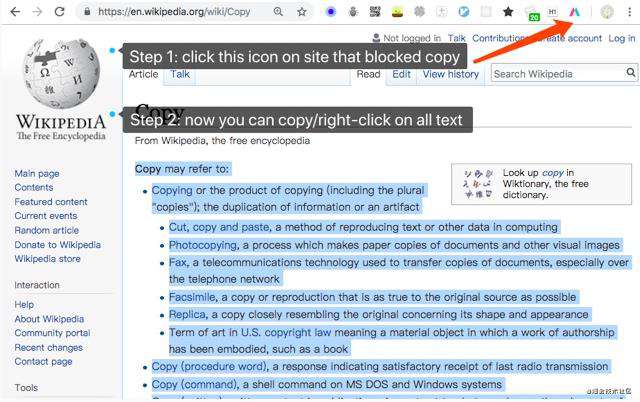Bookmark this page with the star outline icon
The height and width of the screenshot is (402, 640).
click(x=302, y=11)
